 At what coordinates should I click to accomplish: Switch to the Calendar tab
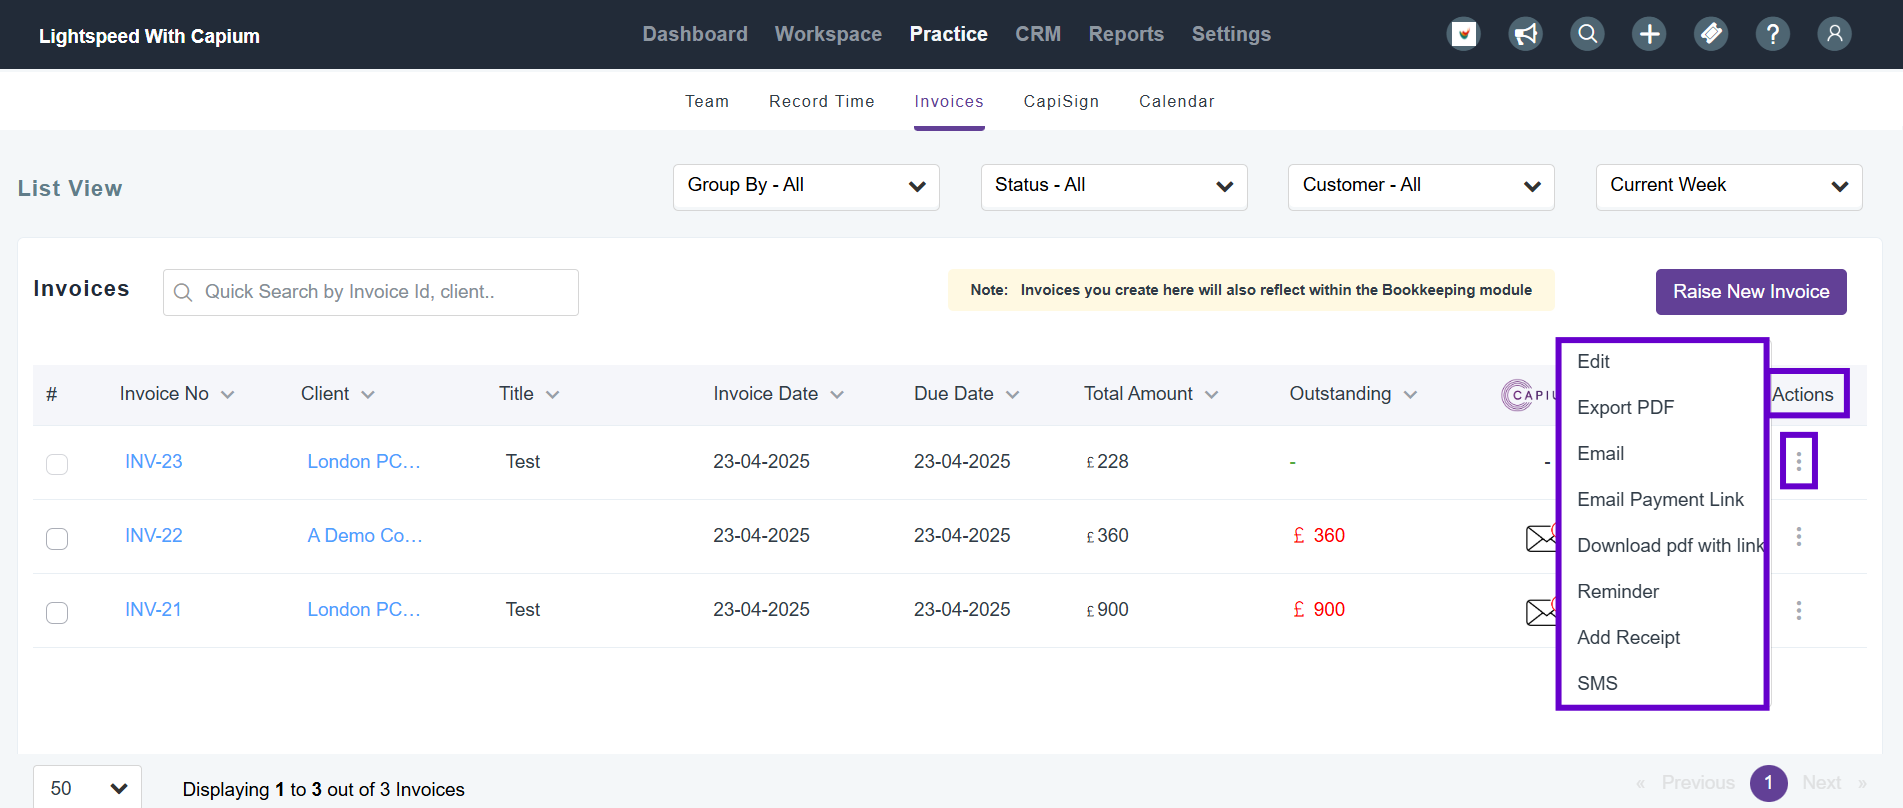tap(1177, 101)
